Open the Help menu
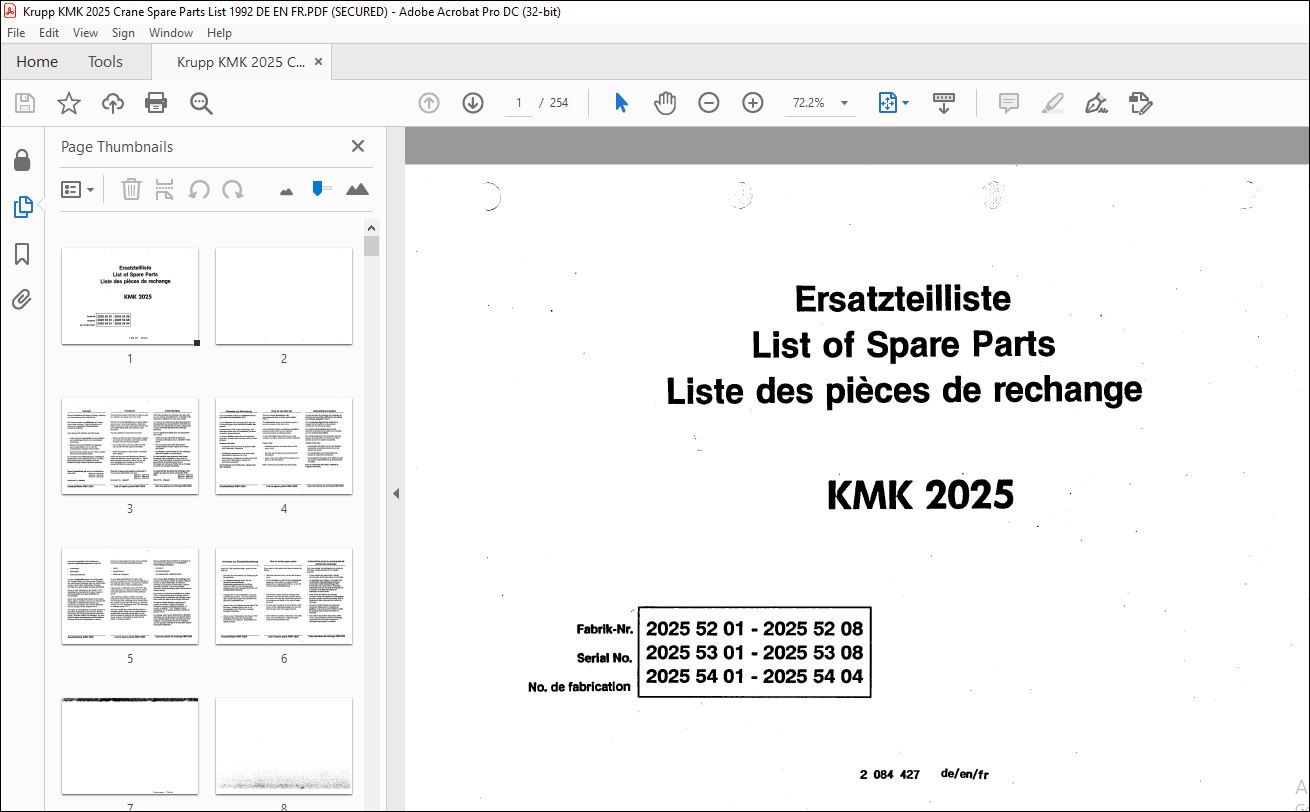This screenshot has height=812, width=1310. (219, 33)
